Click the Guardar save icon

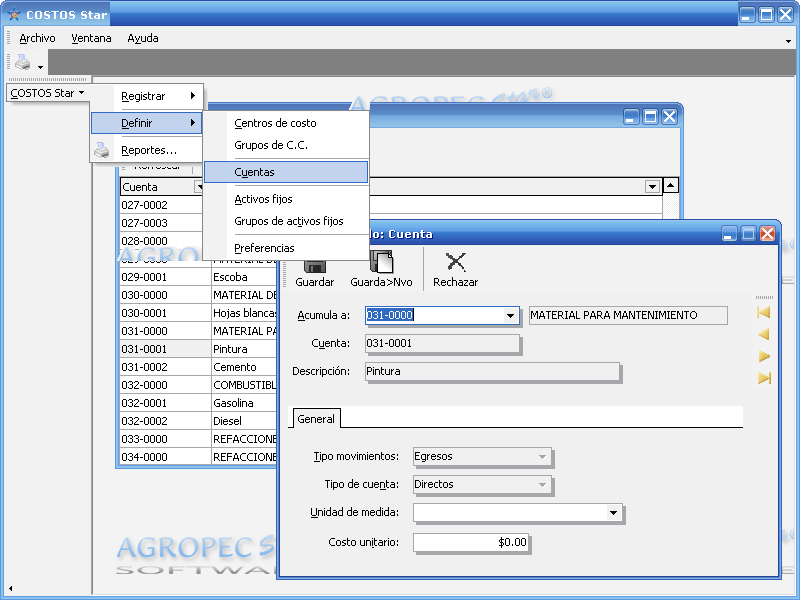(315, 265)
